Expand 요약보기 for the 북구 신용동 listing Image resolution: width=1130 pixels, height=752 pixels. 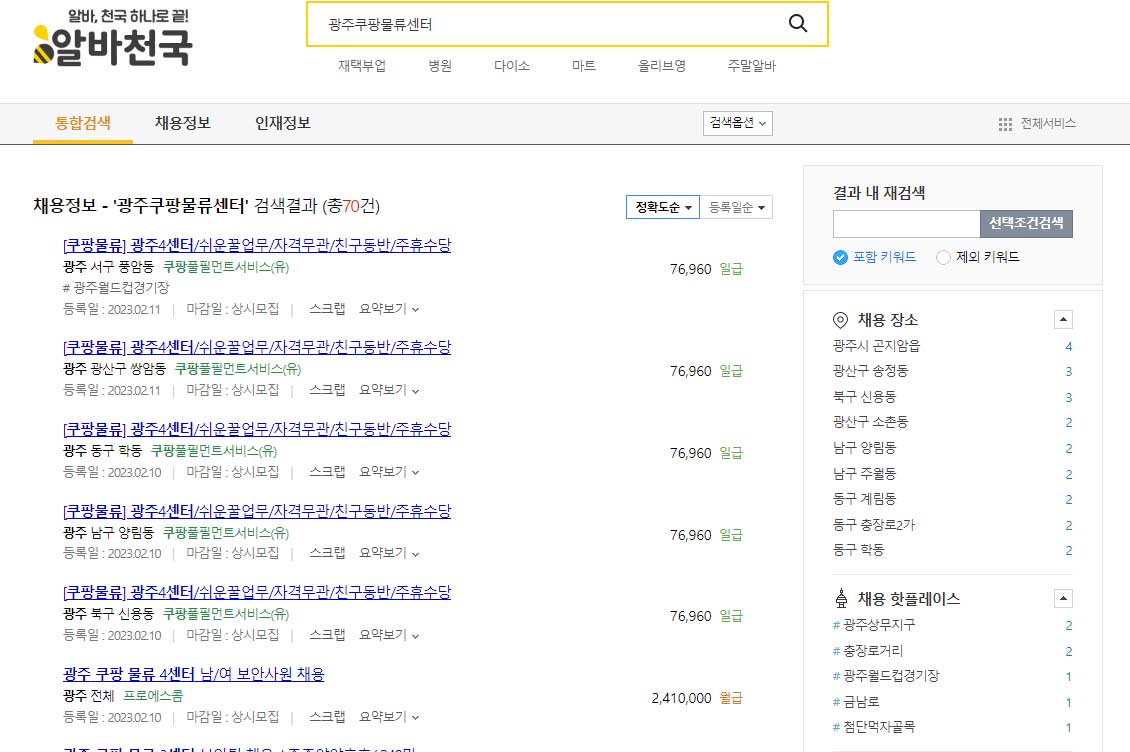(x=389, y=634)
